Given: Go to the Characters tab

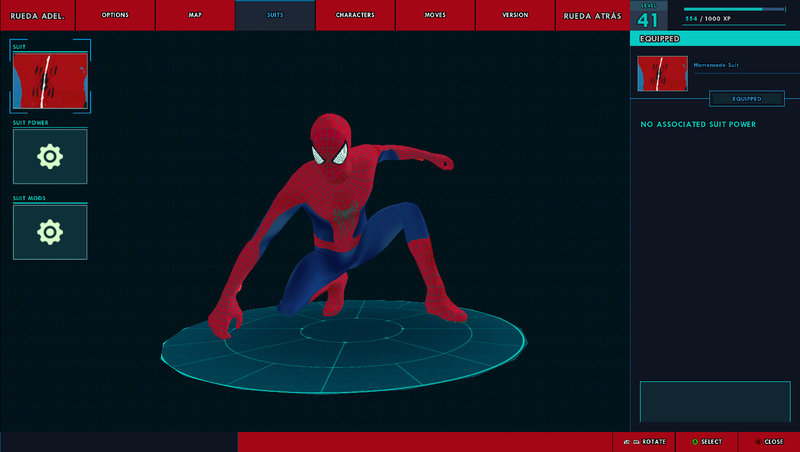Looking at the screenshot, I should click(355, 15).
